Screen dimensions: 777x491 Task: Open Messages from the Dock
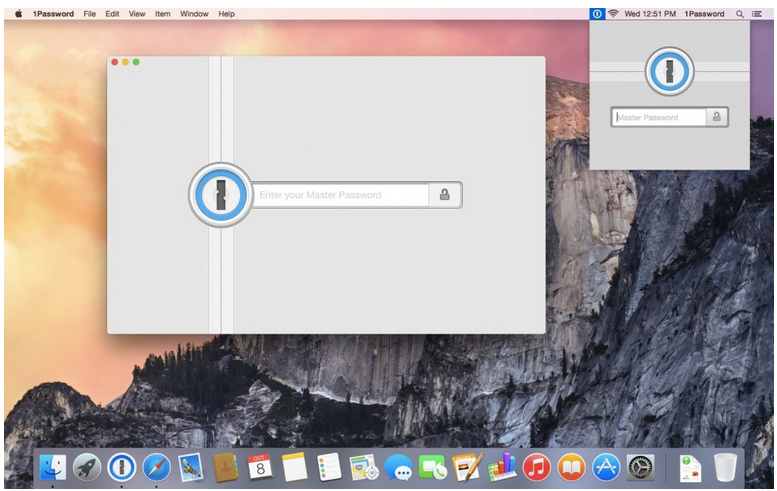398,467
